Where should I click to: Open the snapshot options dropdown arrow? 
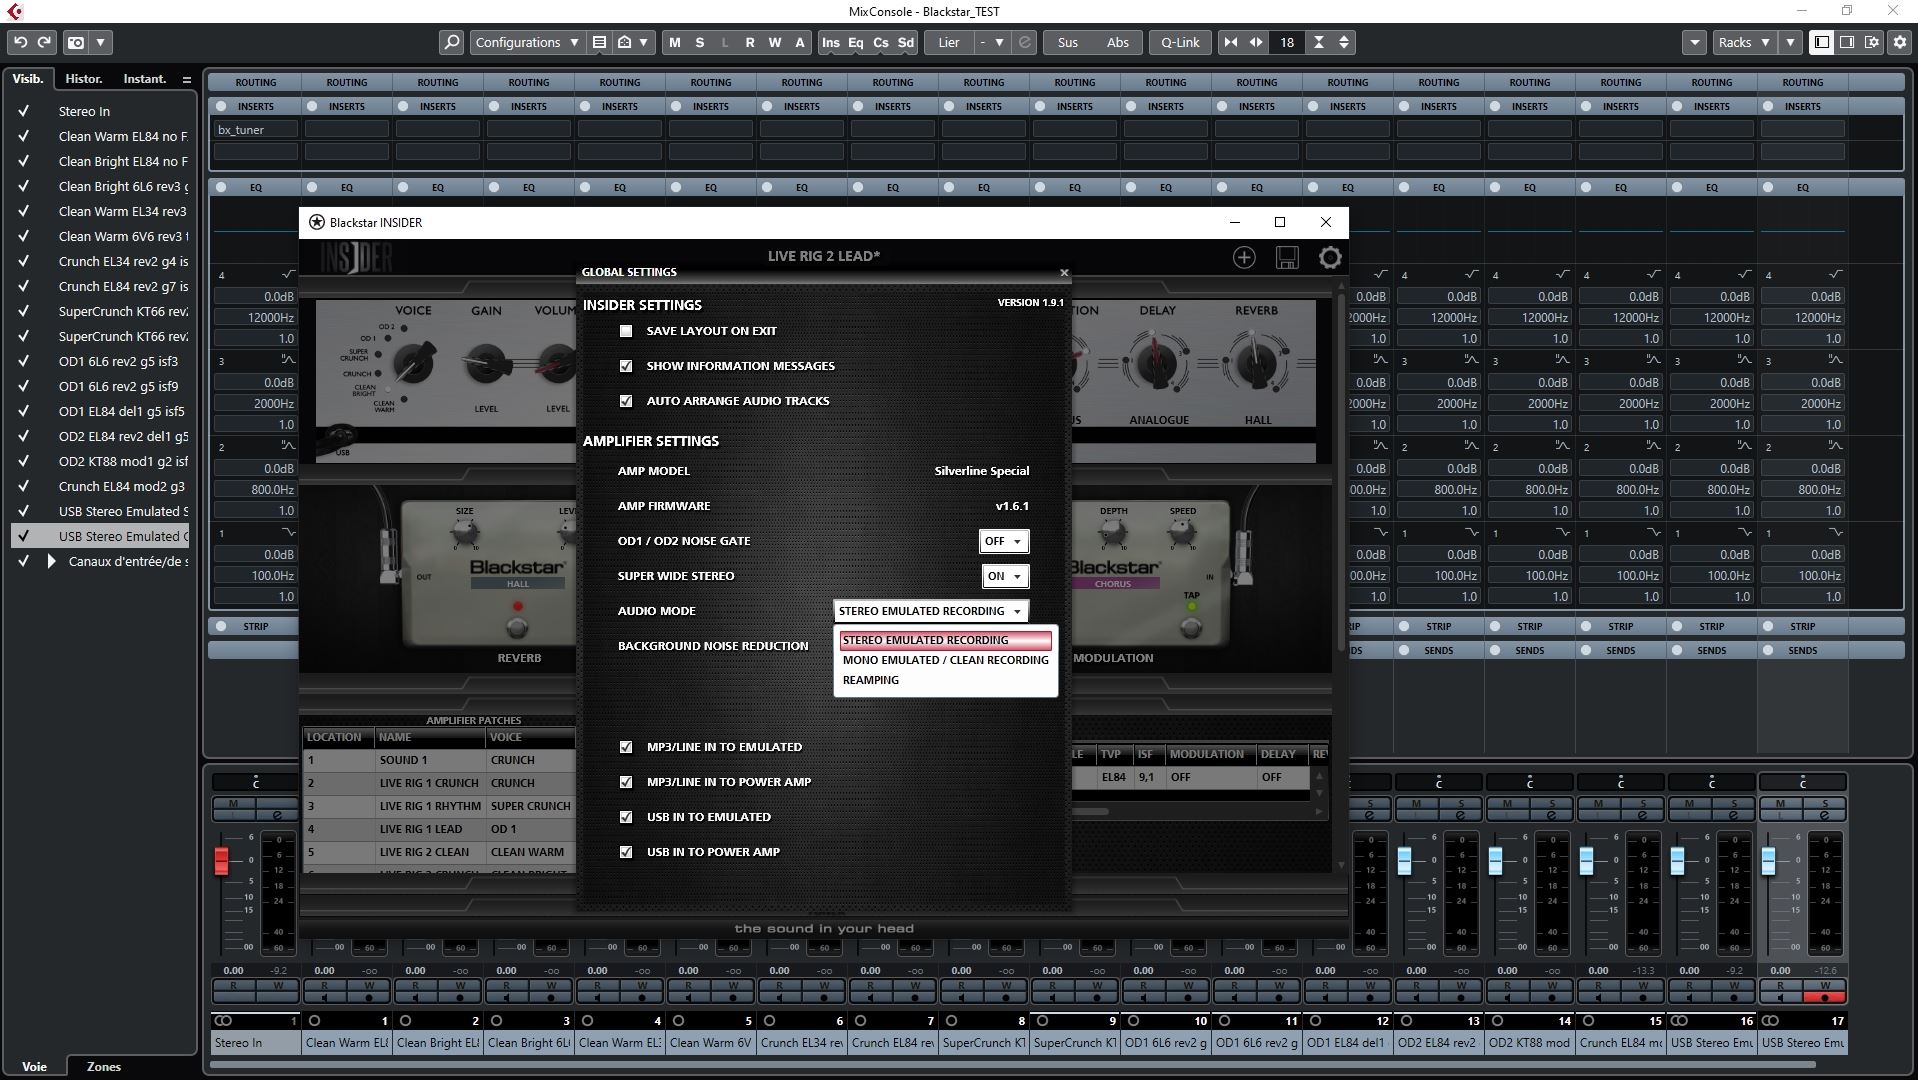click(101, 42)
